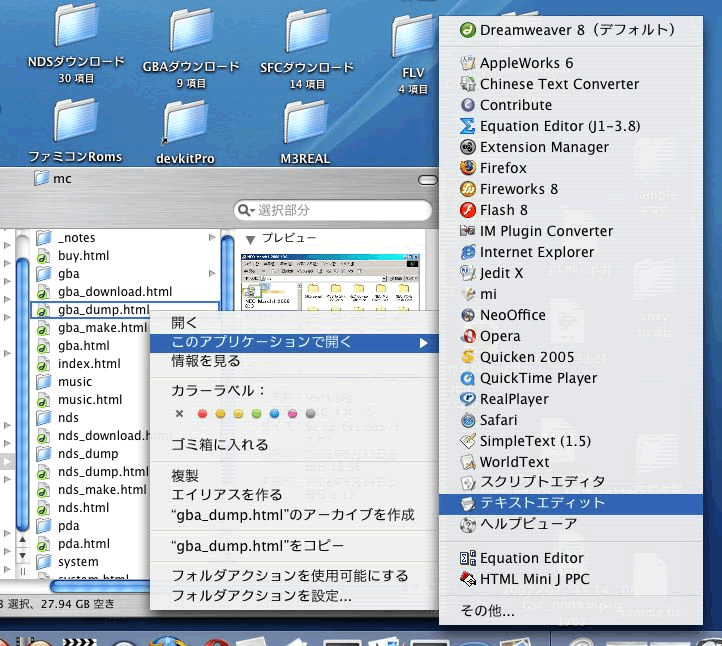Select このアプリケーションで開く menu entry

(294, 343)
